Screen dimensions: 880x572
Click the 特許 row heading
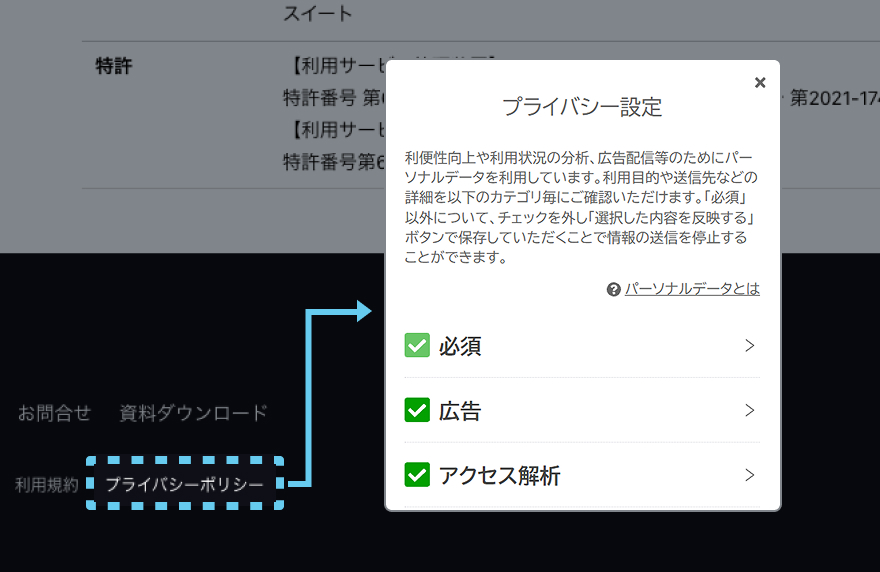(114, 66)
